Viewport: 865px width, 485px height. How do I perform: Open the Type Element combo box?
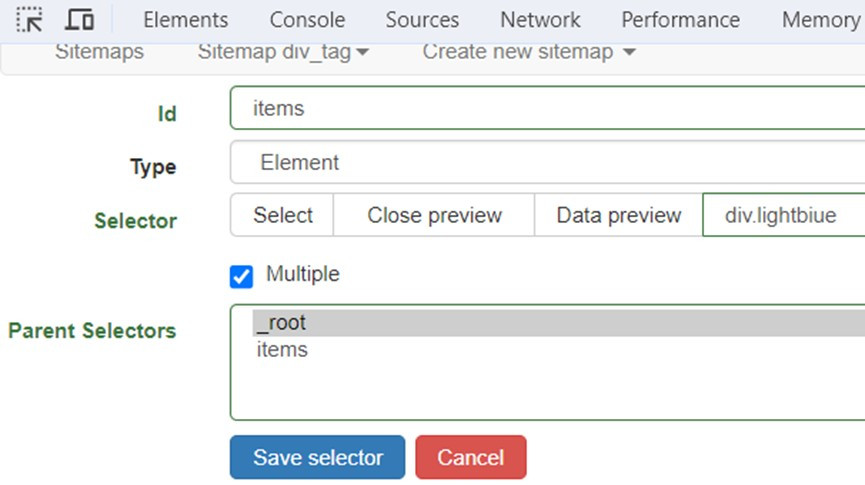[546, 162]
